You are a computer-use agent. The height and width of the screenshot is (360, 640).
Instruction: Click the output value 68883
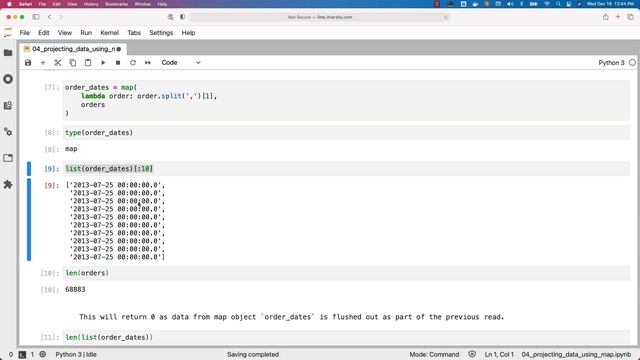(x=75, y=289)
